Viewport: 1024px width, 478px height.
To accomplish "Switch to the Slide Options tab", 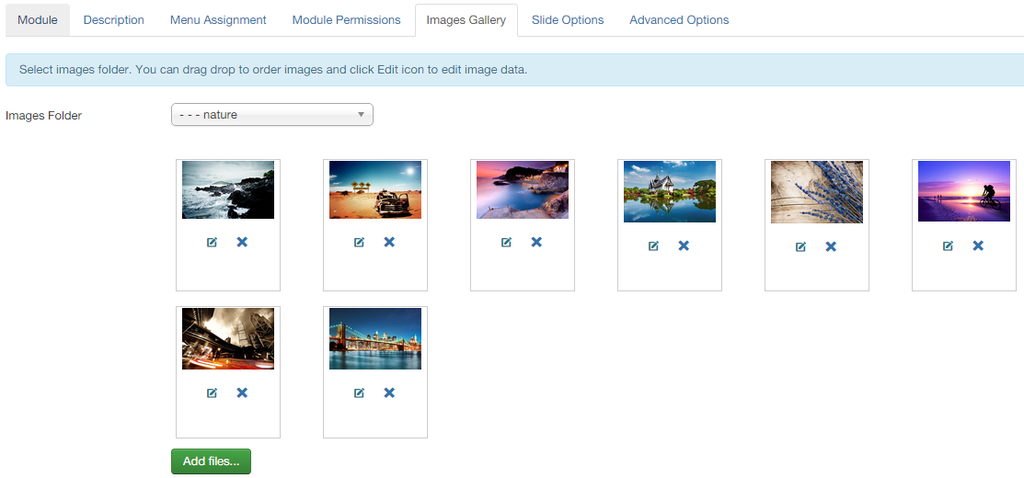I will 567,20.
